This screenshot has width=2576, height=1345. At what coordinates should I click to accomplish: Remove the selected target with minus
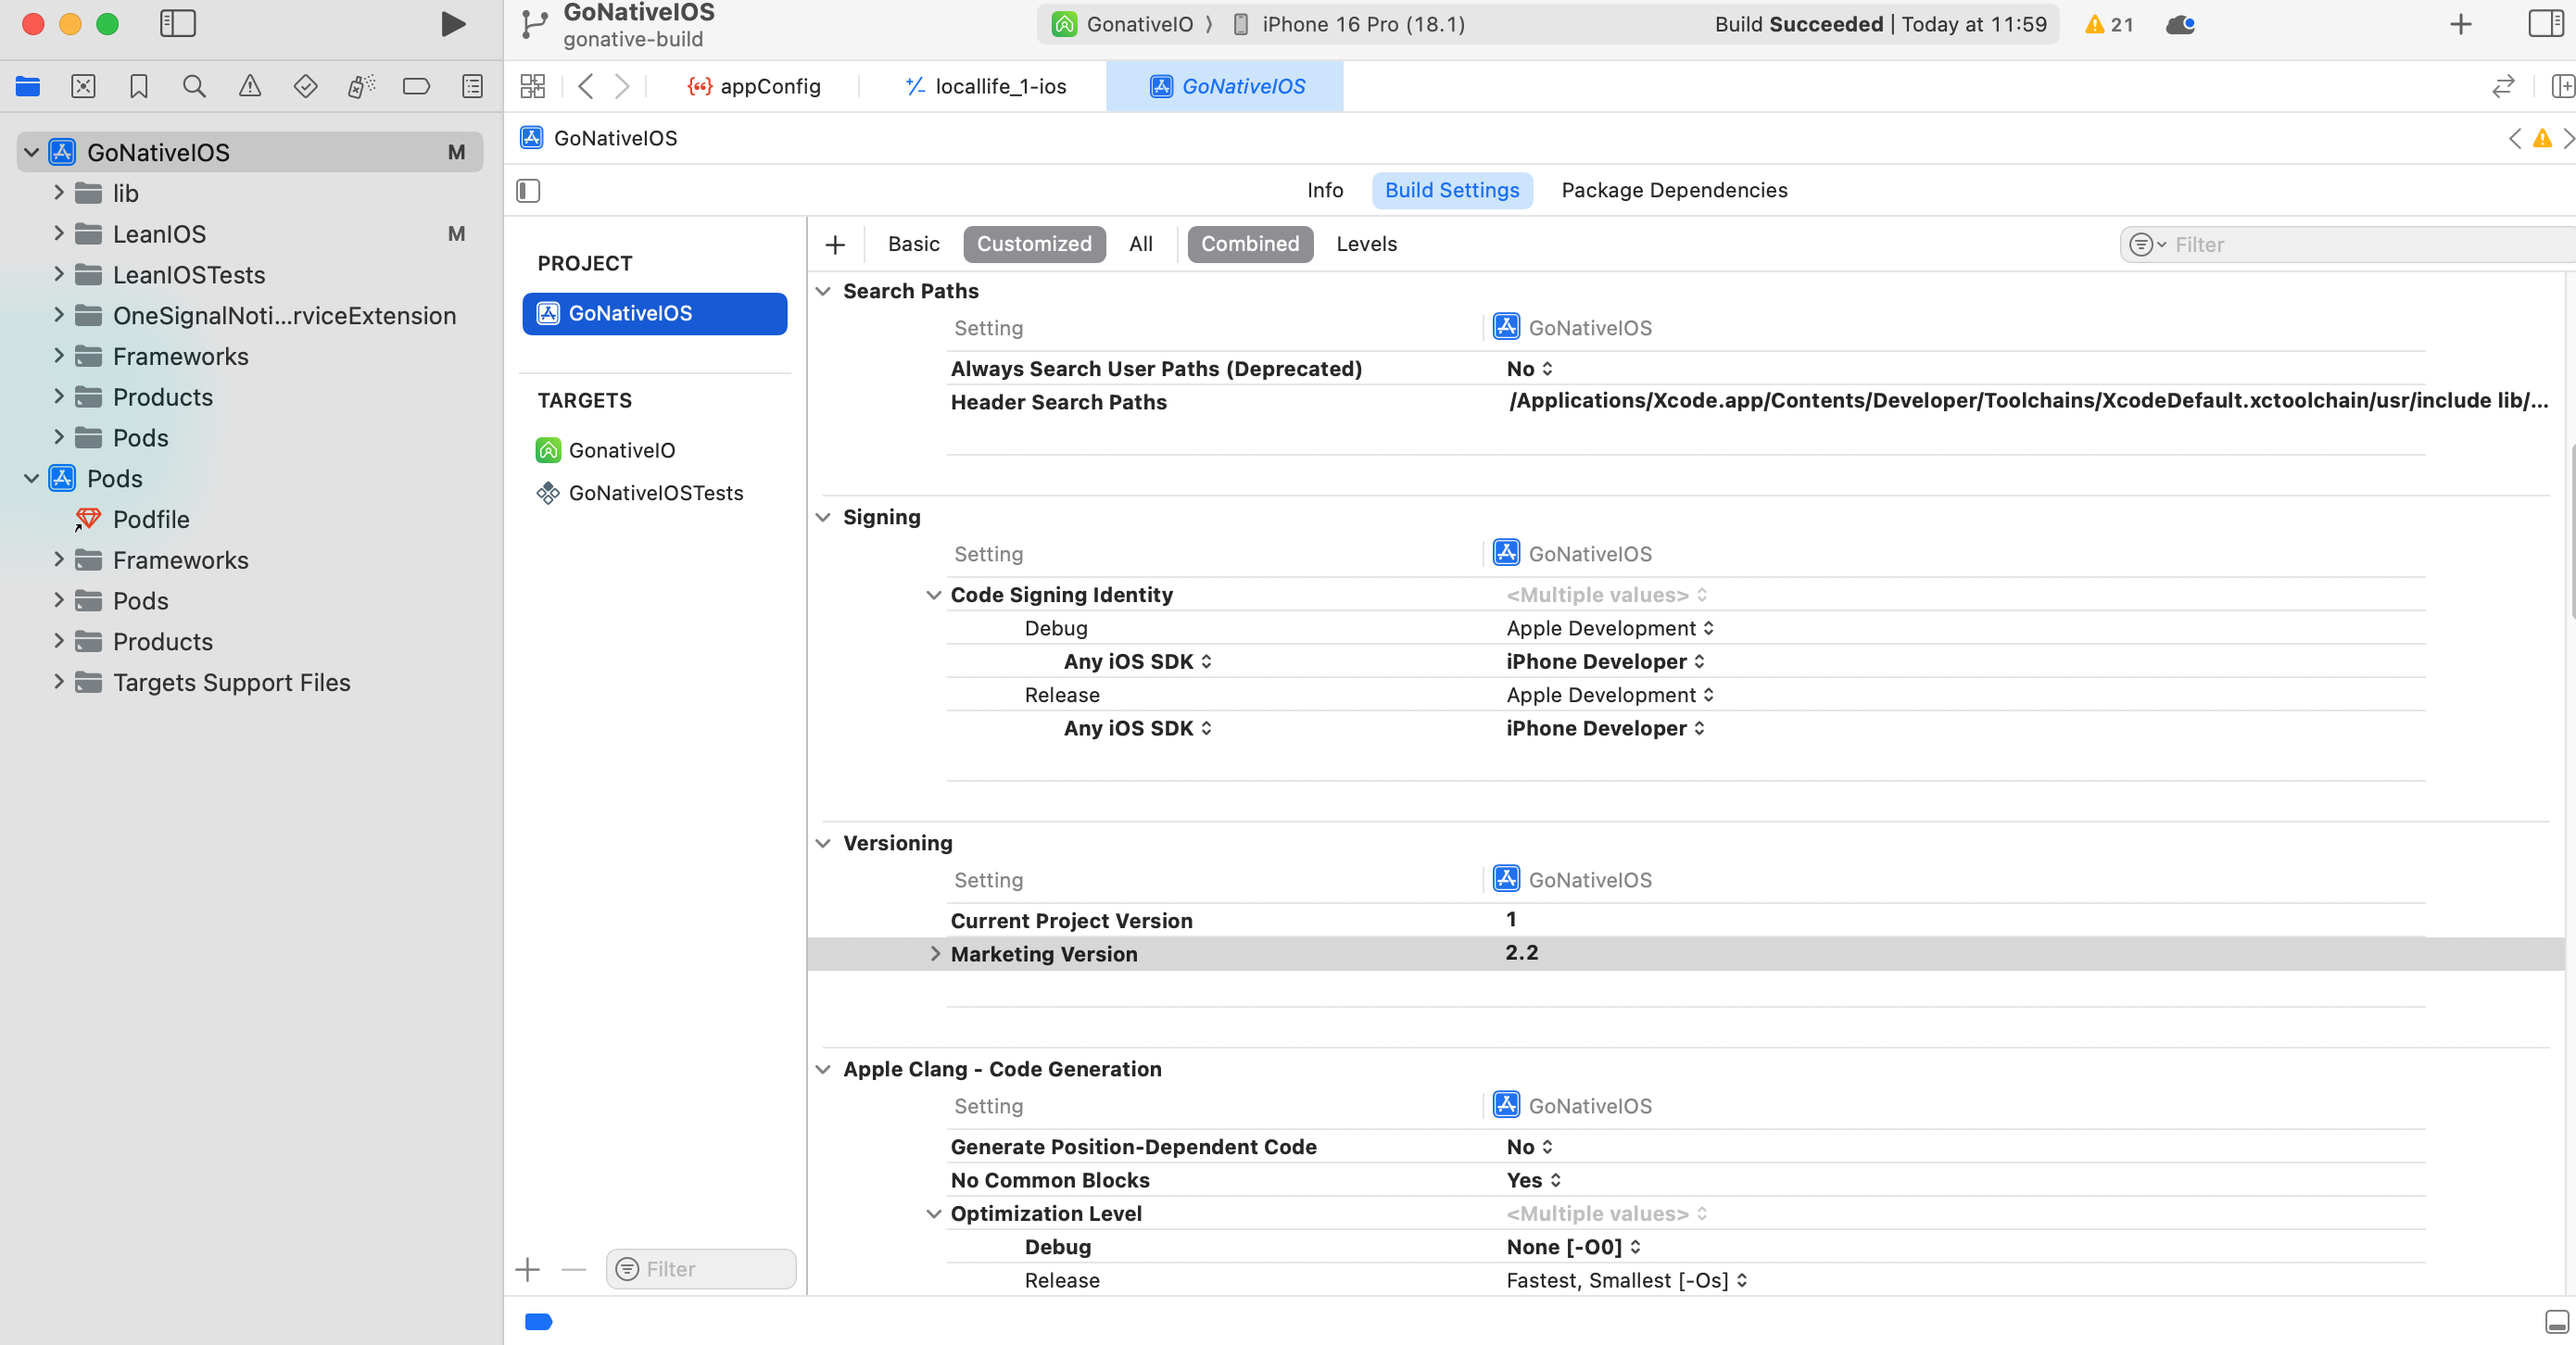click(x=573, y=1270)
